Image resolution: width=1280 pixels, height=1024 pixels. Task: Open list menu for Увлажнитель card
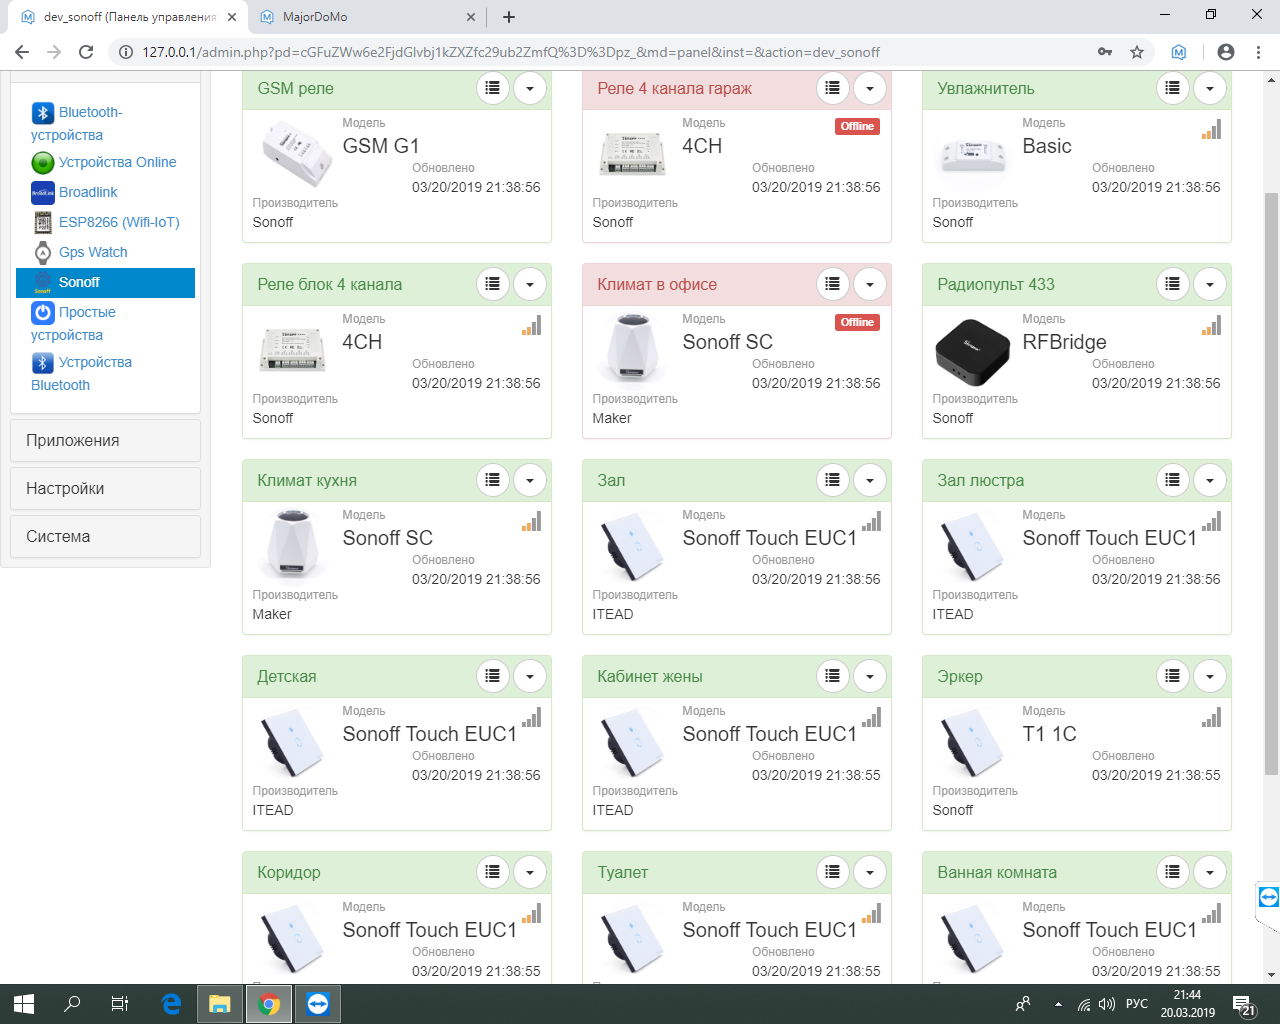(x=1172, y=88)
